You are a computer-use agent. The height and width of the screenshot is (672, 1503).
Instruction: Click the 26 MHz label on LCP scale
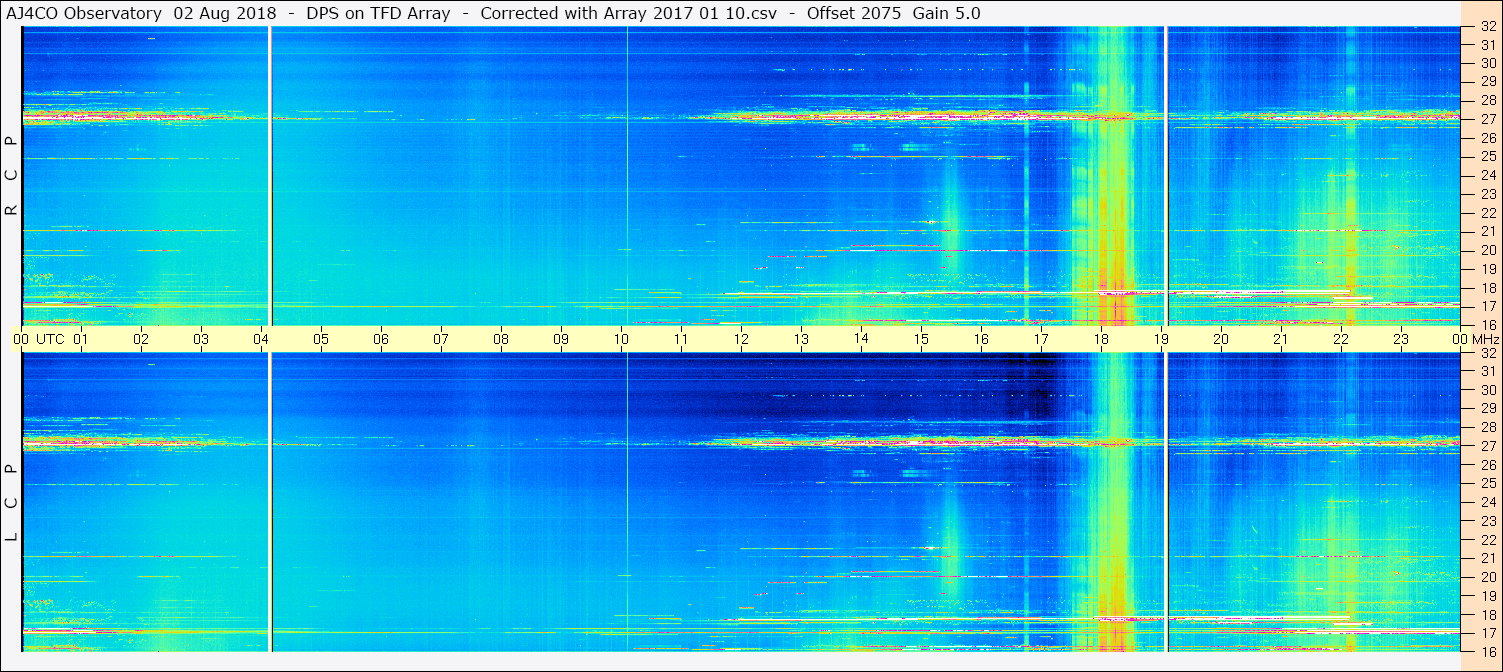[x=1488, y=465]
